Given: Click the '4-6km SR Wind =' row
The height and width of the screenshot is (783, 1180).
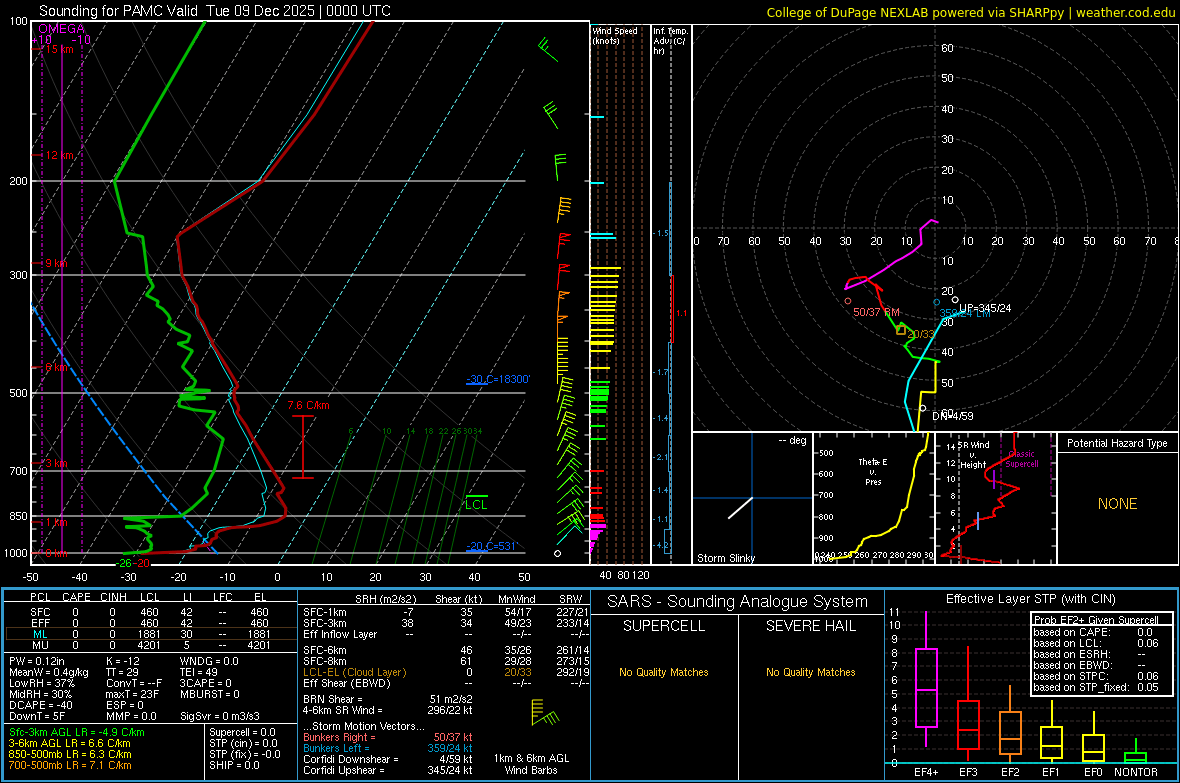Looking at the screenshot, I should pyautogui.click(x=388, y=711).
